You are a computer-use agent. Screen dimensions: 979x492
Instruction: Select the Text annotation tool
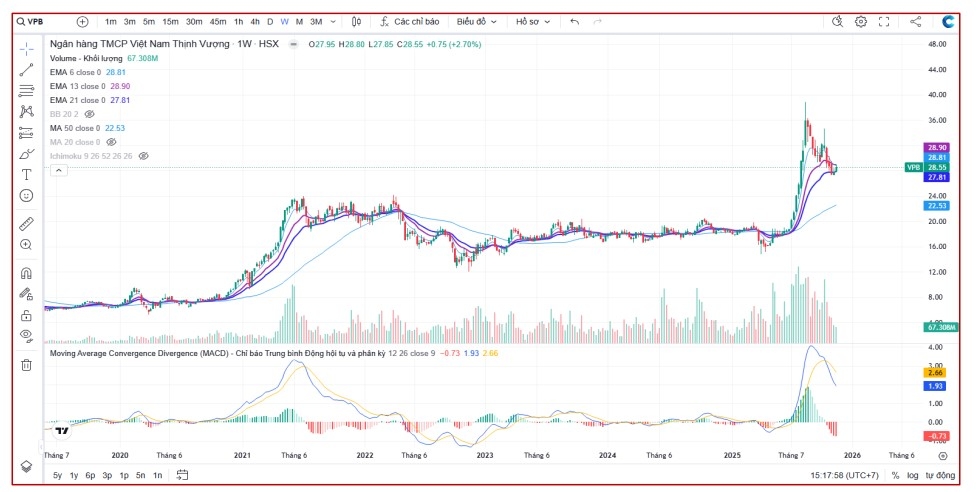click(x=26, y=174)
